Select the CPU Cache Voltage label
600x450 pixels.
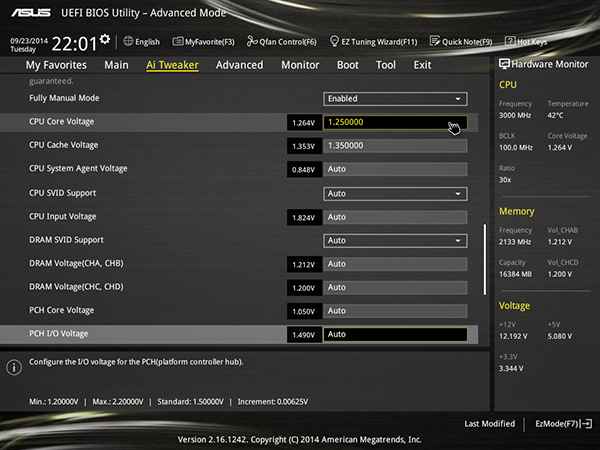64,145
